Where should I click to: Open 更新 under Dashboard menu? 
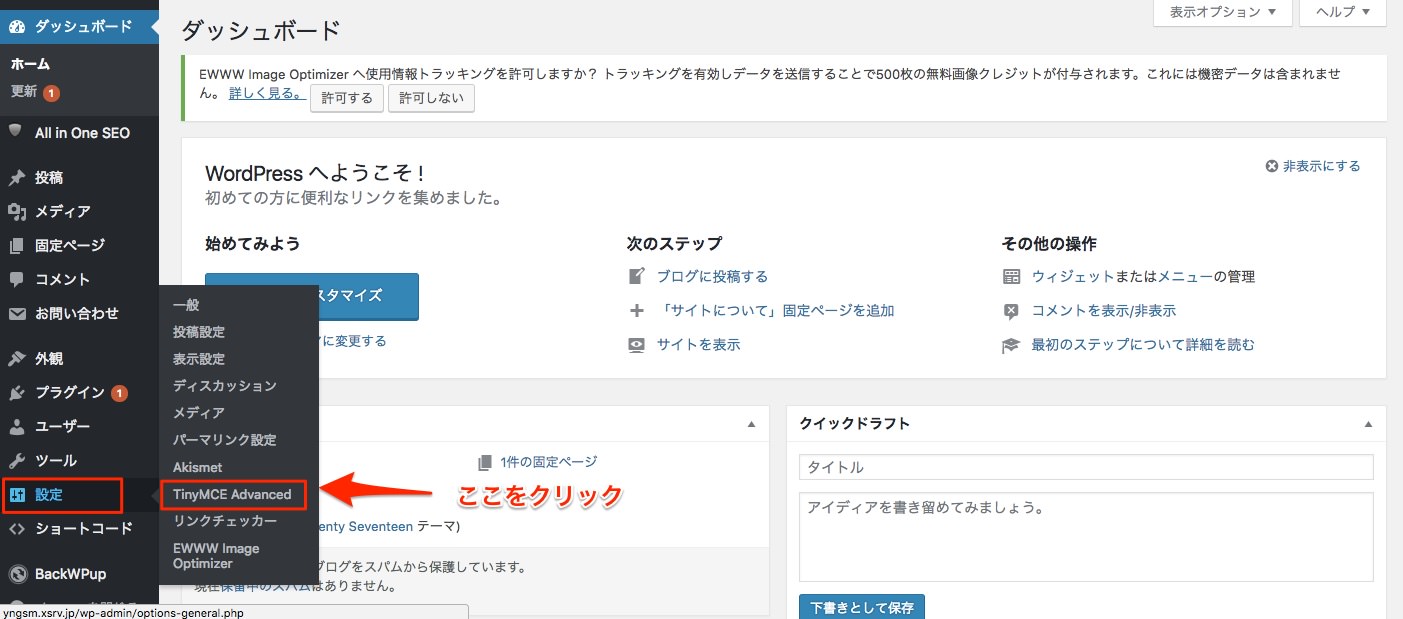(x=24, y=92)
